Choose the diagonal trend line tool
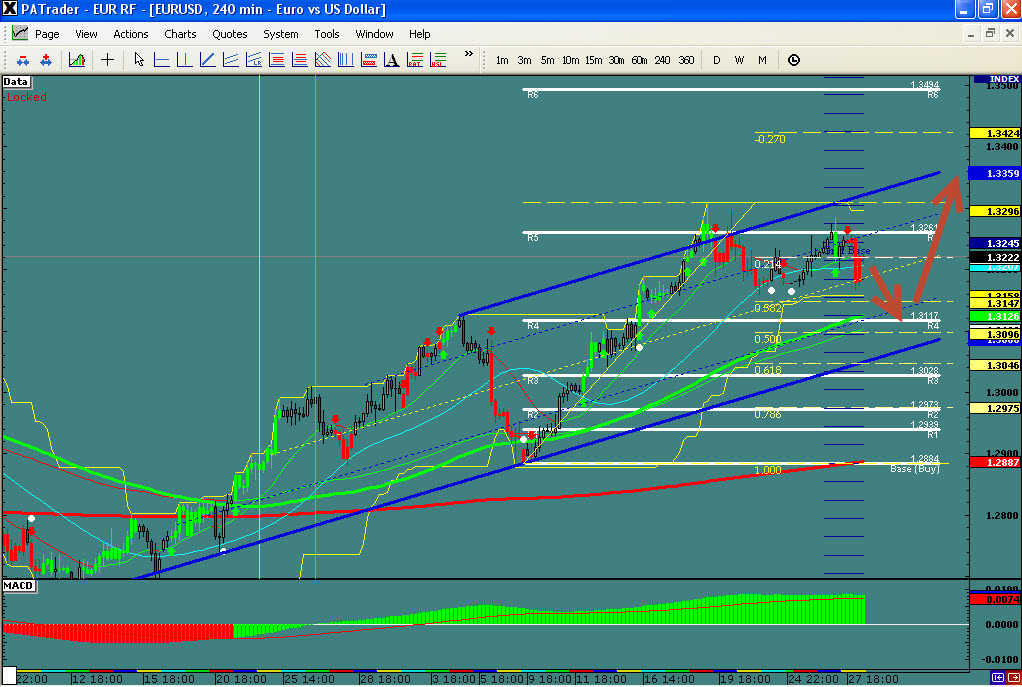The height and width of the screenshot is (687, 1022). point(205,60)
